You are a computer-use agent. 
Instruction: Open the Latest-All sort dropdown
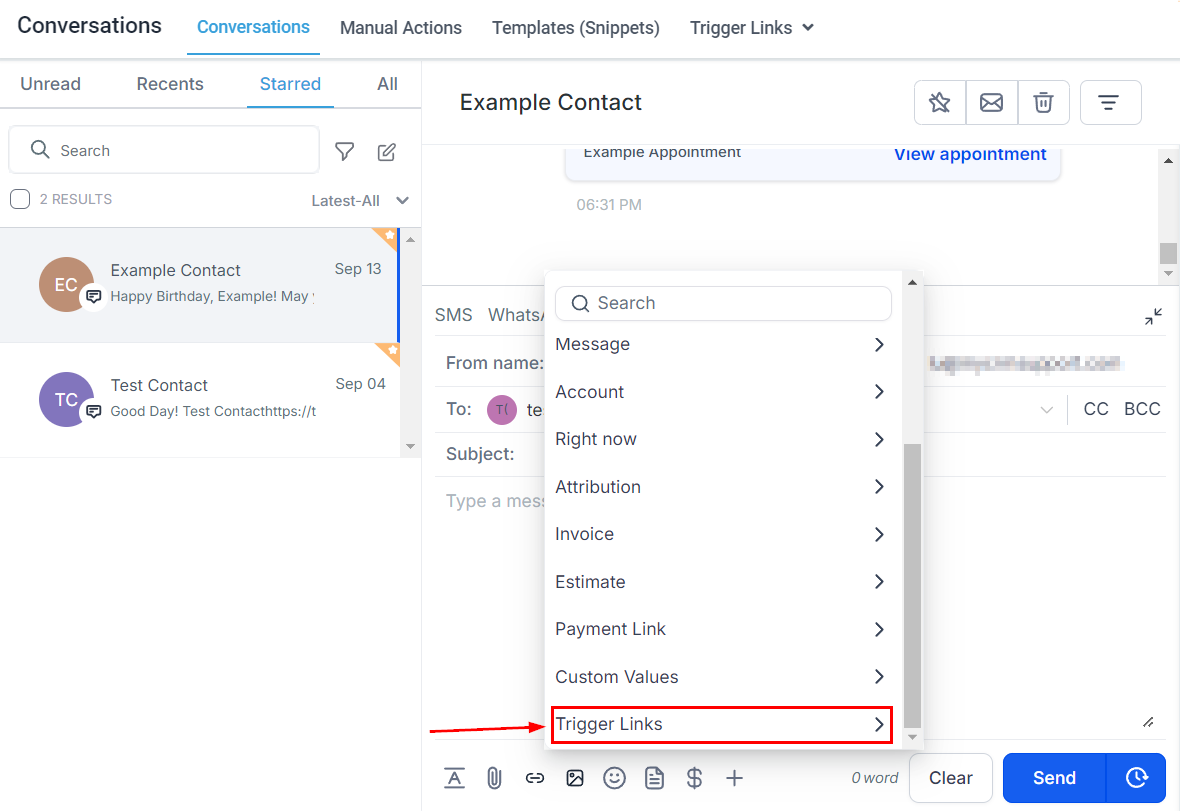[x=360, y=201]
